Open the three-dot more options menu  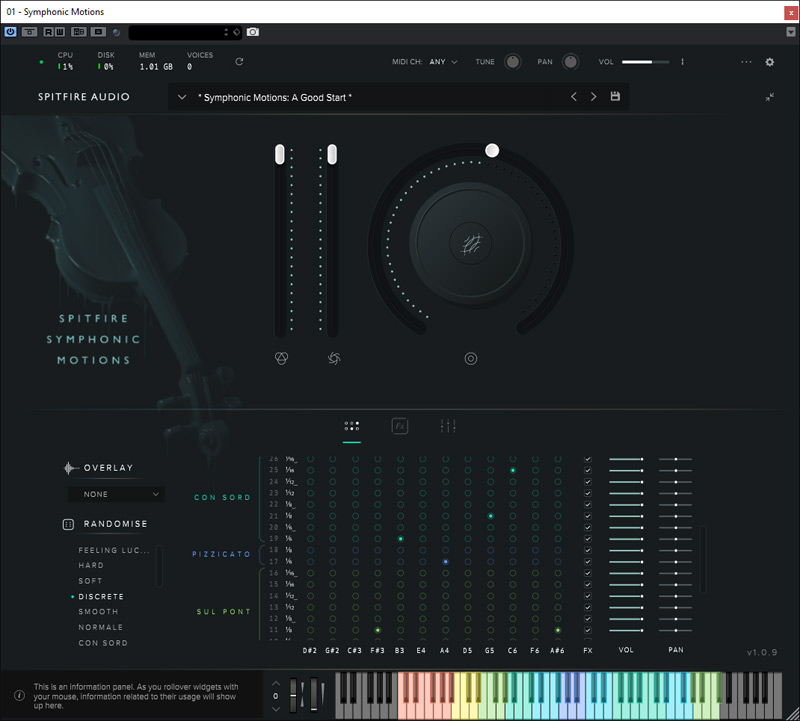tap(746, 62)
